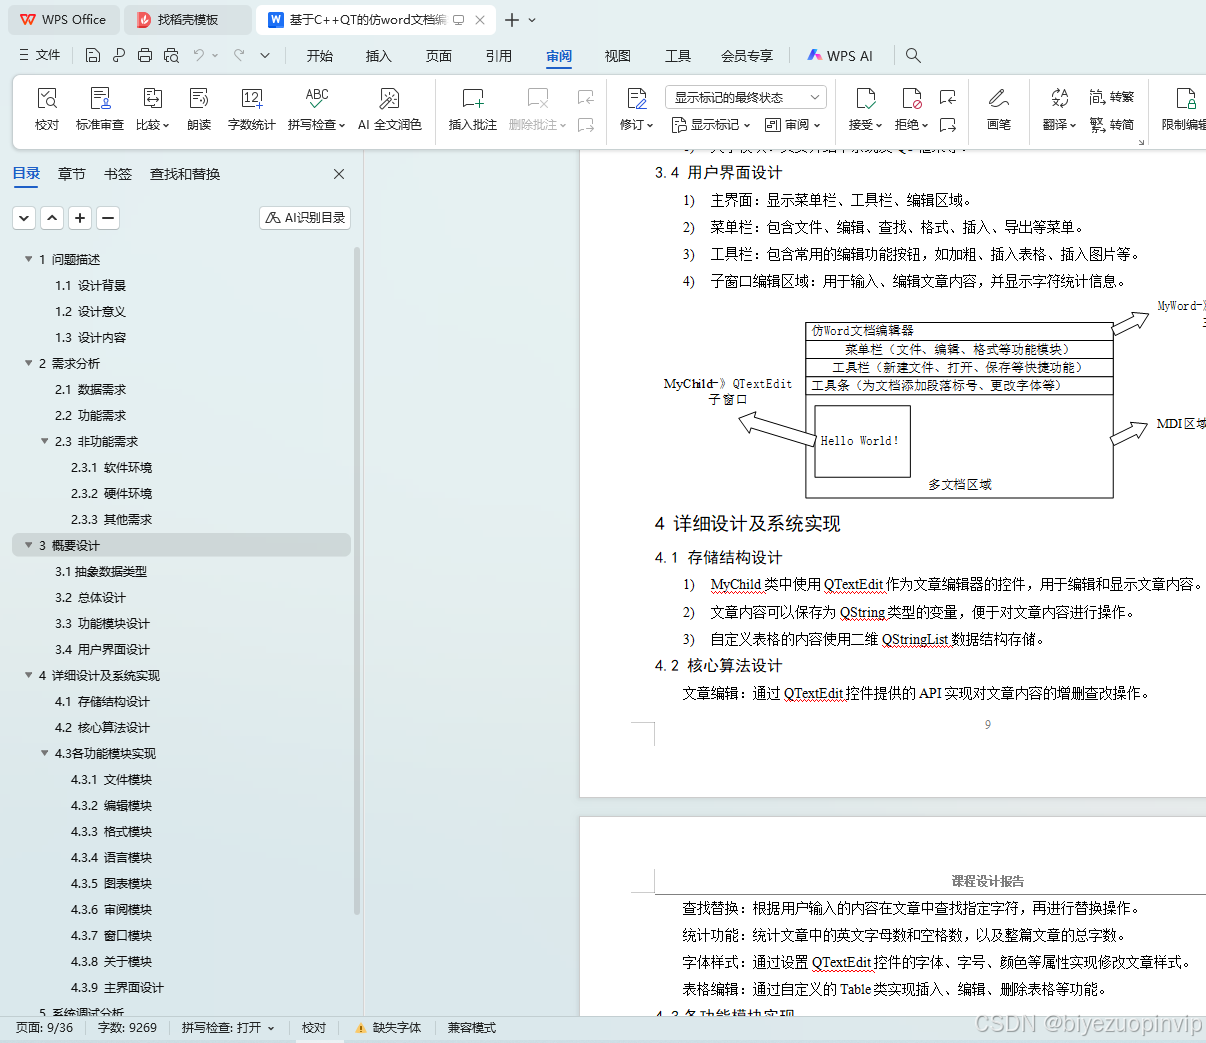Switch to 查找和替换 navigation tab
The height and width of the screenshot is (1043, 1206).
click(185, 174)
